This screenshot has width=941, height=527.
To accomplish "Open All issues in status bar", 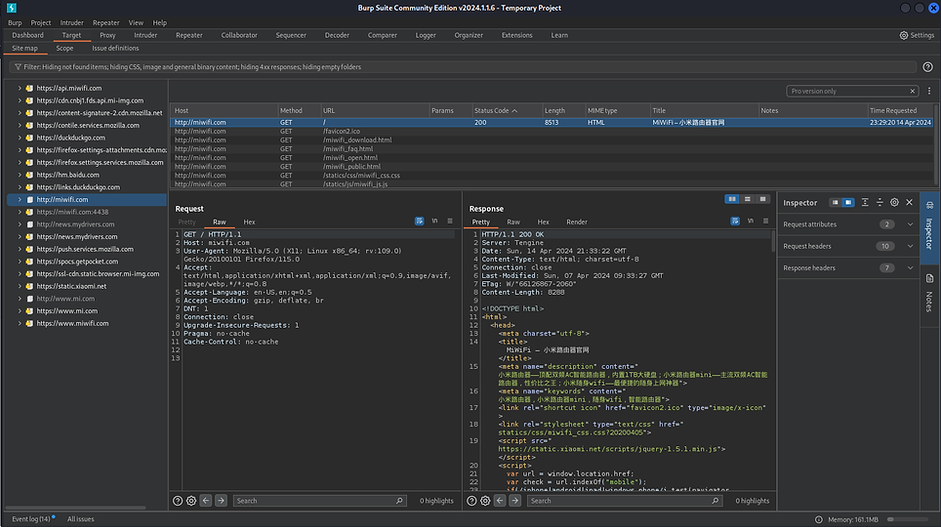I will 80,519.
